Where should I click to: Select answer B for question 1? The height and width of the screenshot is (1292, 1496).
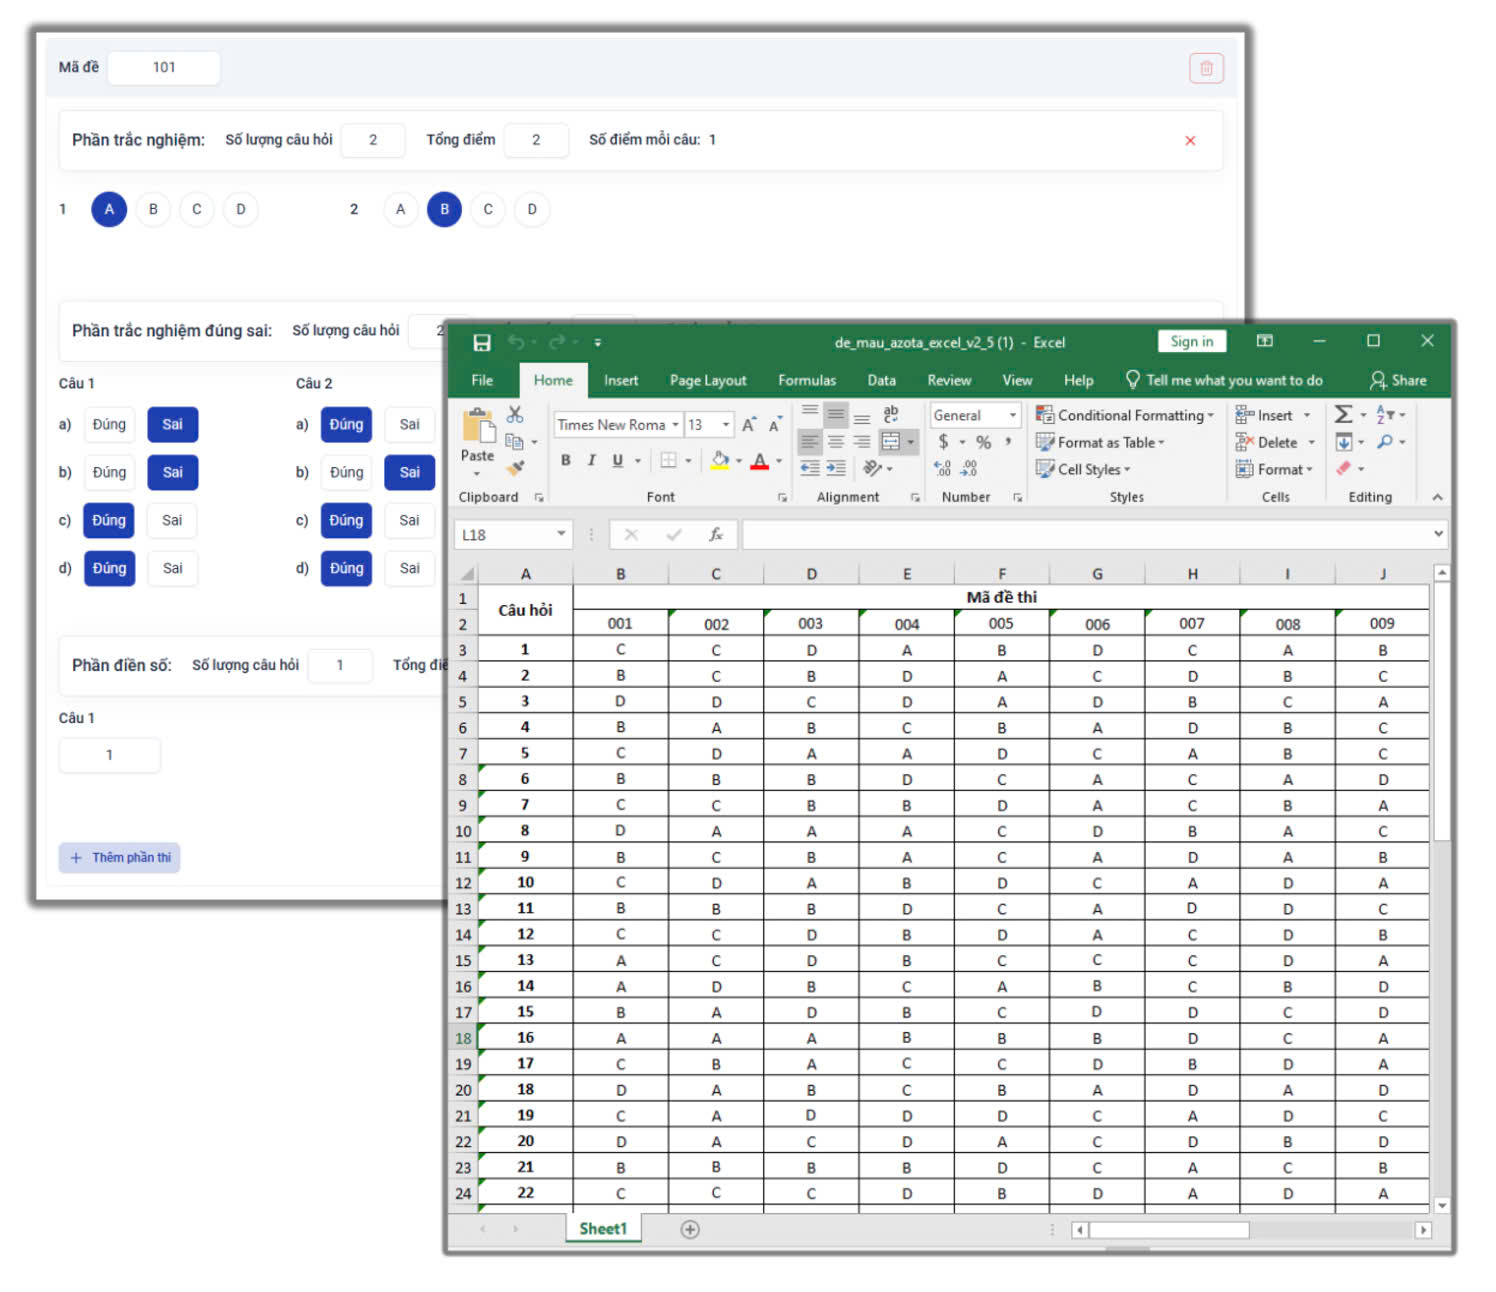[153, 209]
